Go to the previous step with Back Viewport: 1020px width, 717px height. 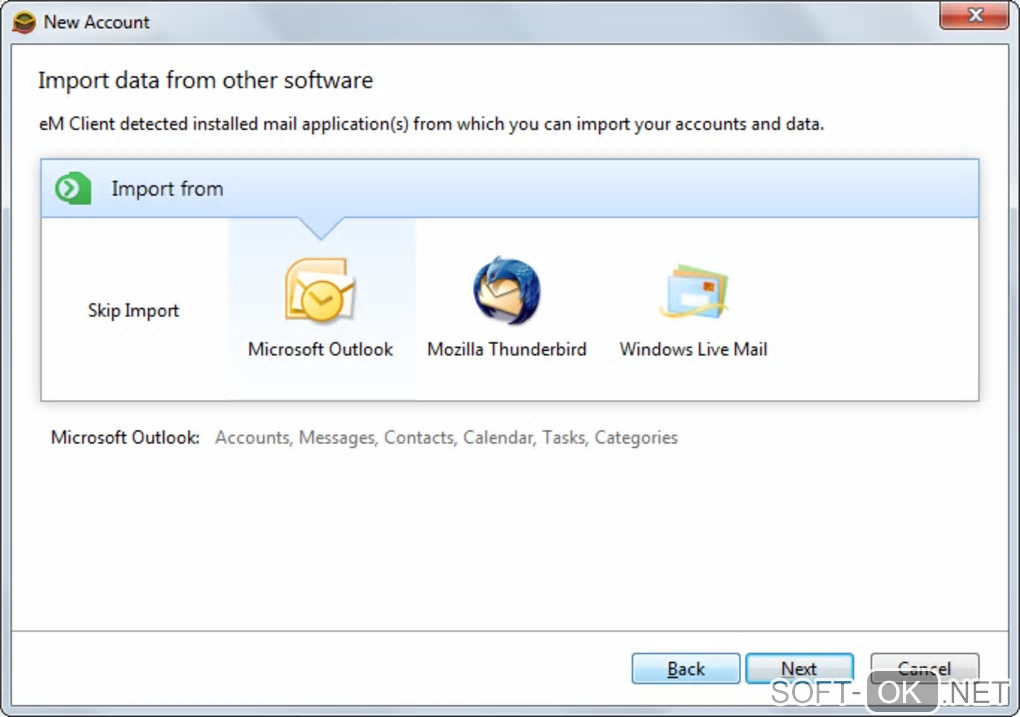click(x=686, y=668)
